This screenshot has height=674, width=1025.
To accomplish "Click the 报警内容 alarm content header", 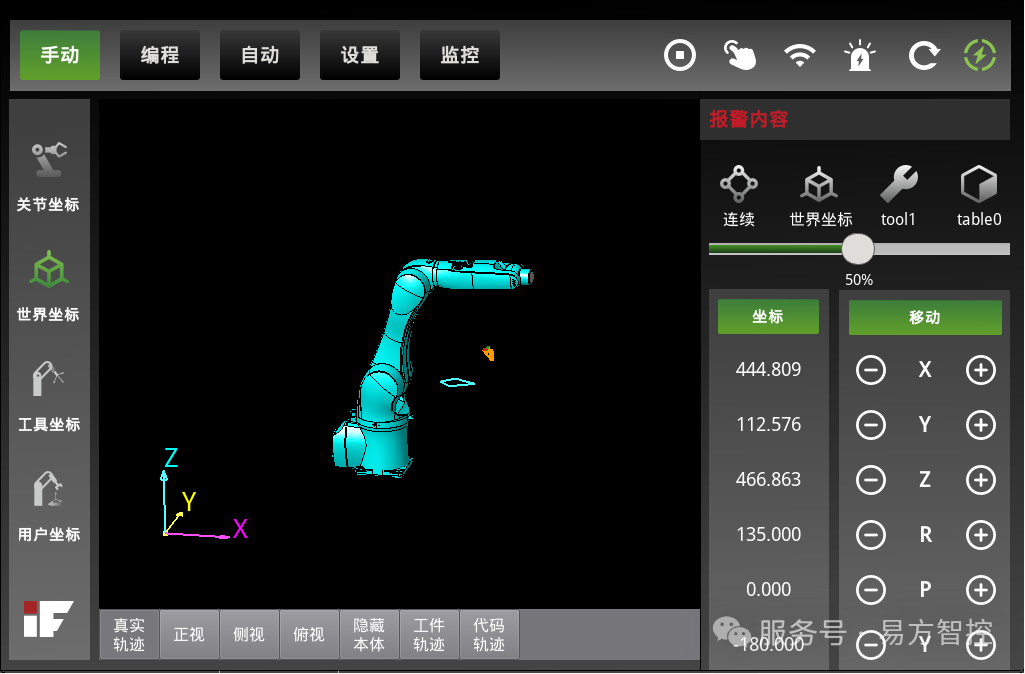I will click(748, 120).
